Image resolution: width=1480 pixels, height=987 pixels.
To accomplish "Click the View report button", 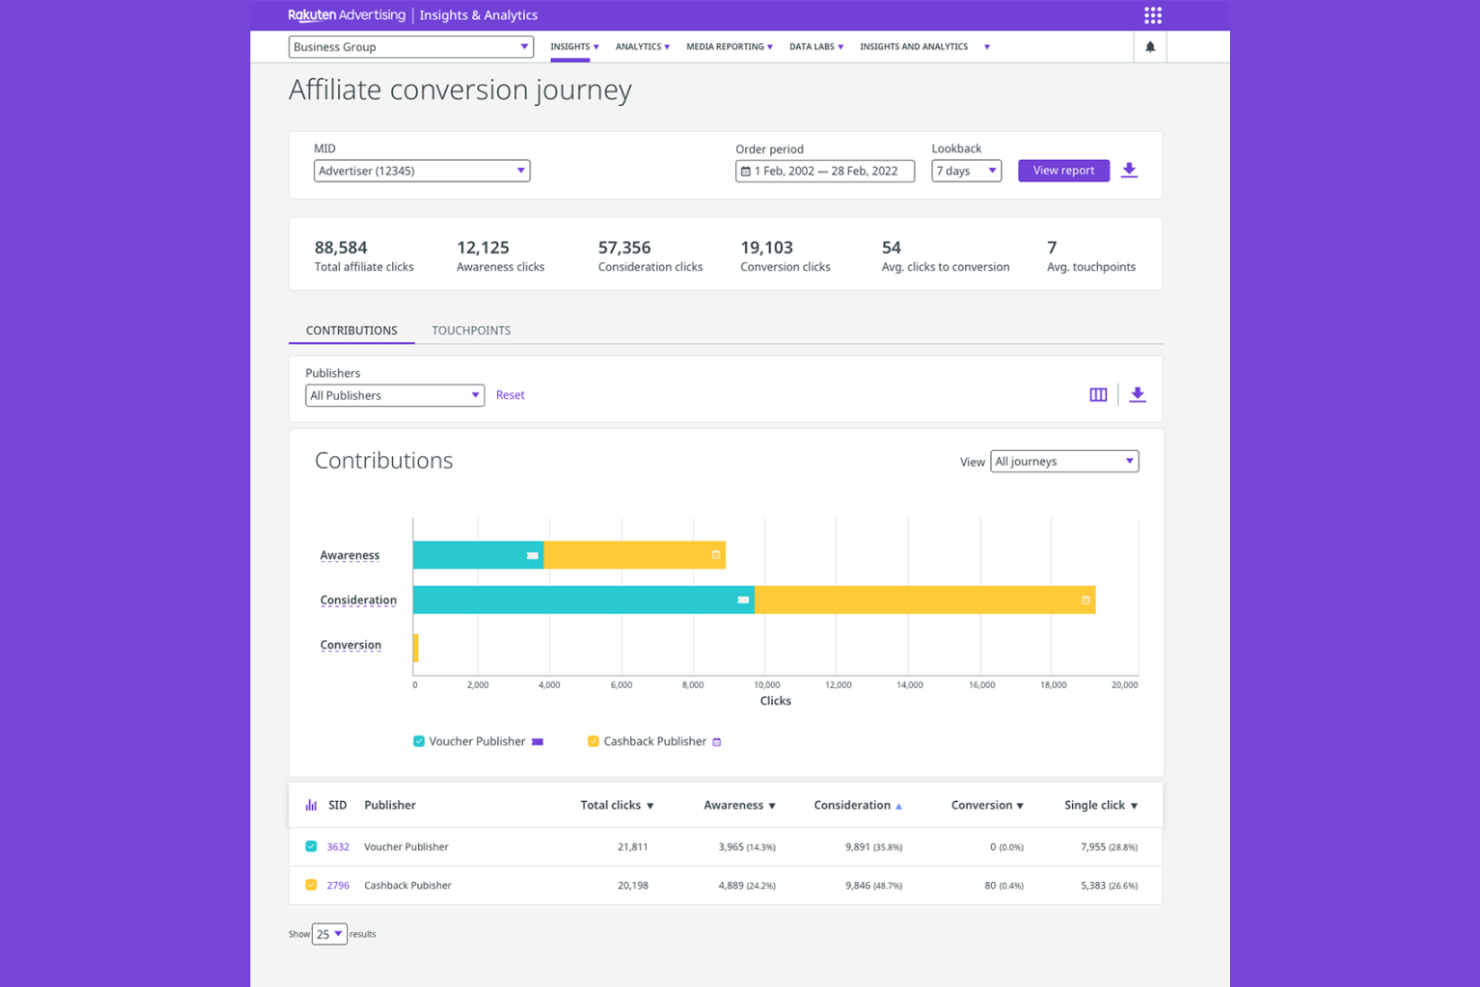I will (1064, 171).
